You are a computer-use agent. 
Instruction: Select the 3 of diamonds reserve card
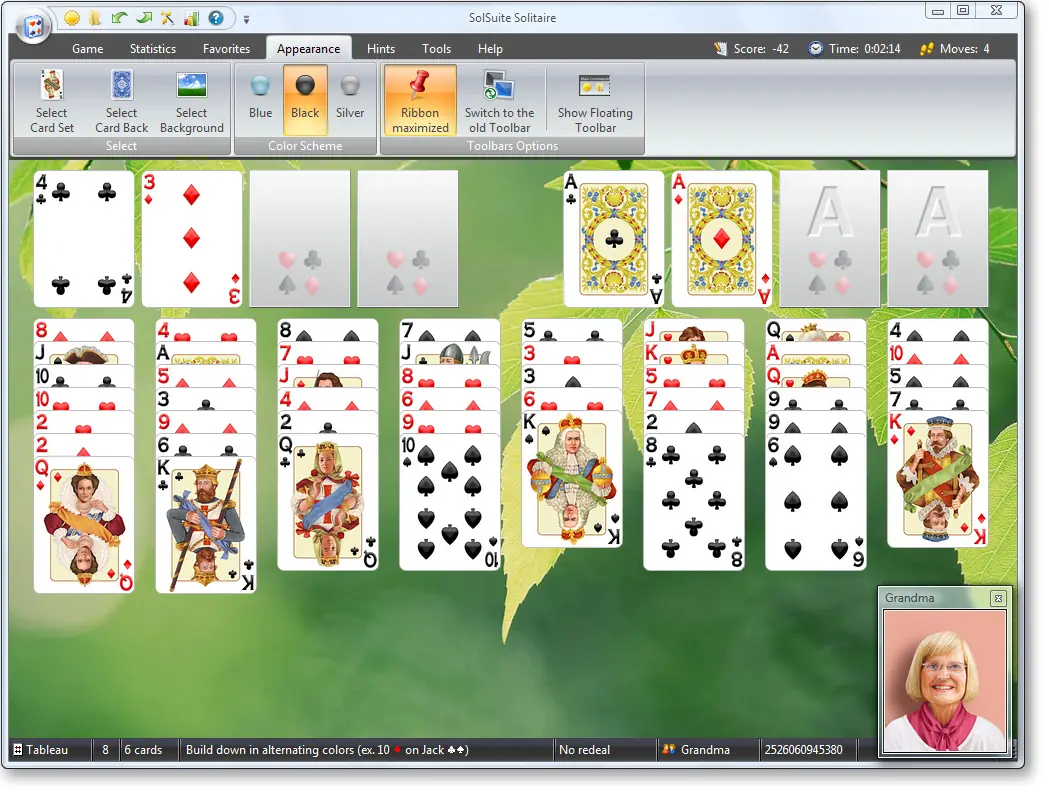[192, 239]
